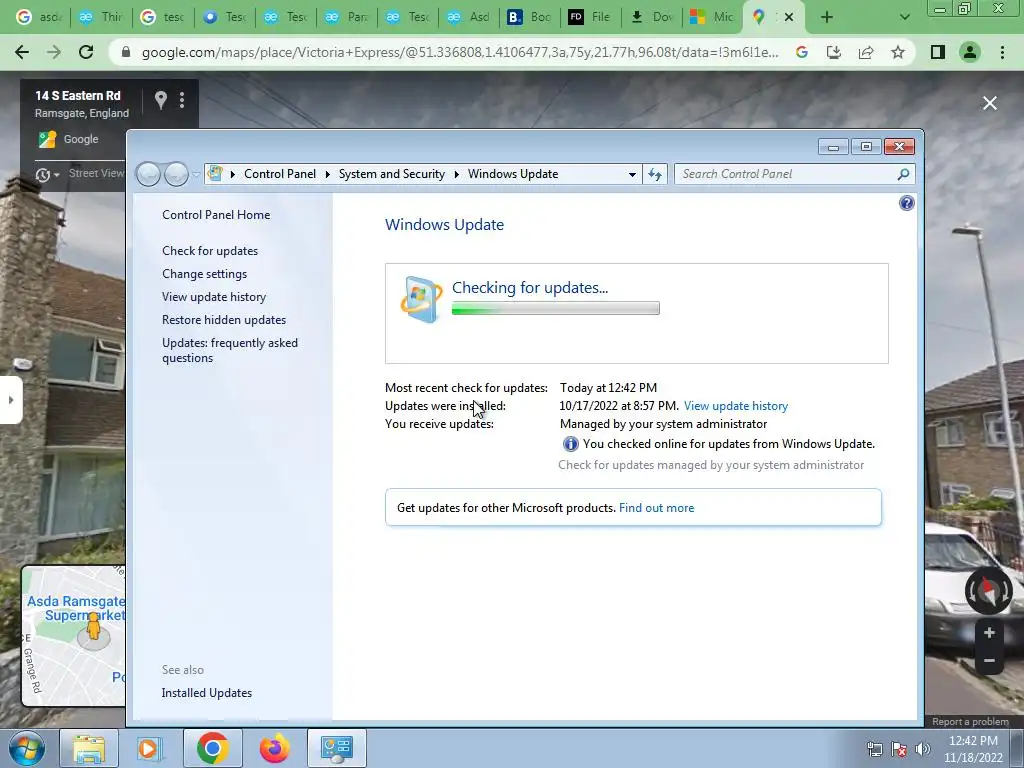This screenshot has width=1024, height=768.
Task: Click System and Security in breadcrumb
Action: tap(392, 174)
